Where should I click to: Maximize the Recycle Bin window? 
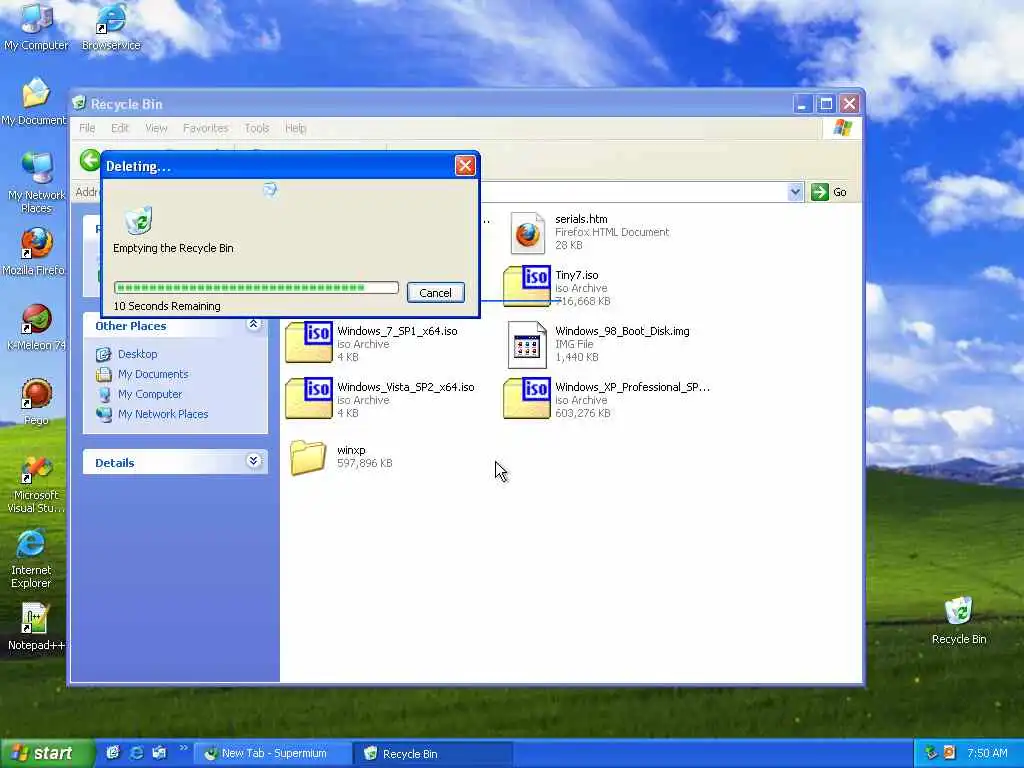826,103
